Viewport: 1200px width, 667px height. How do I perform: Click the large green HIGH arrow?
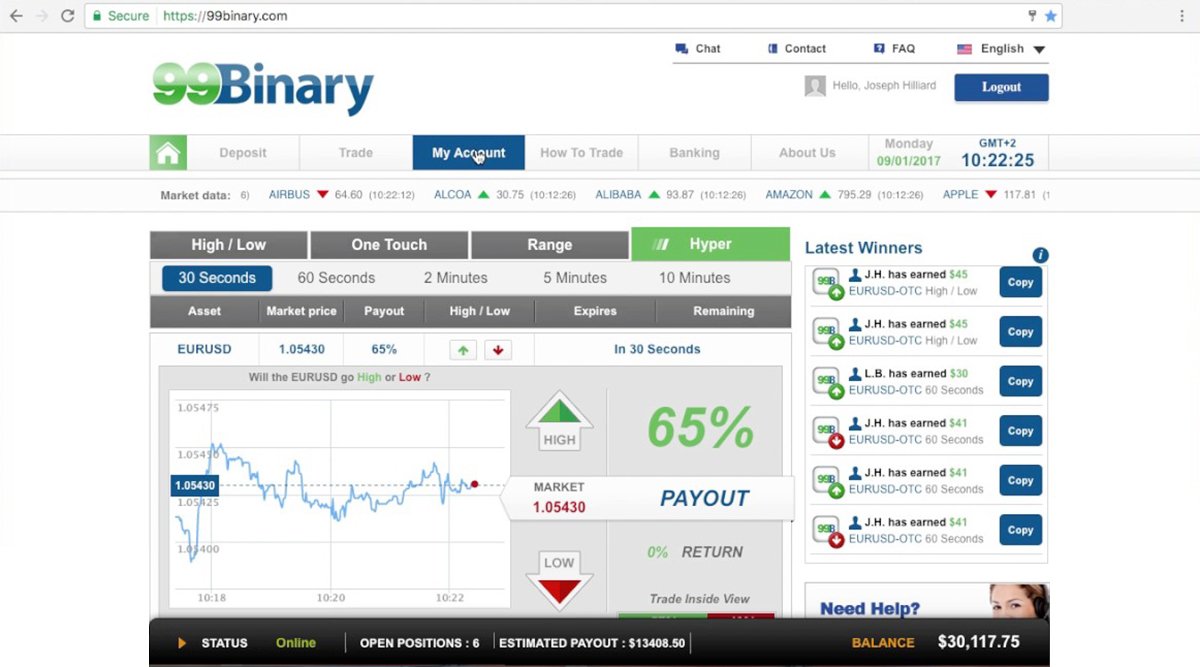tap(559, 420)
